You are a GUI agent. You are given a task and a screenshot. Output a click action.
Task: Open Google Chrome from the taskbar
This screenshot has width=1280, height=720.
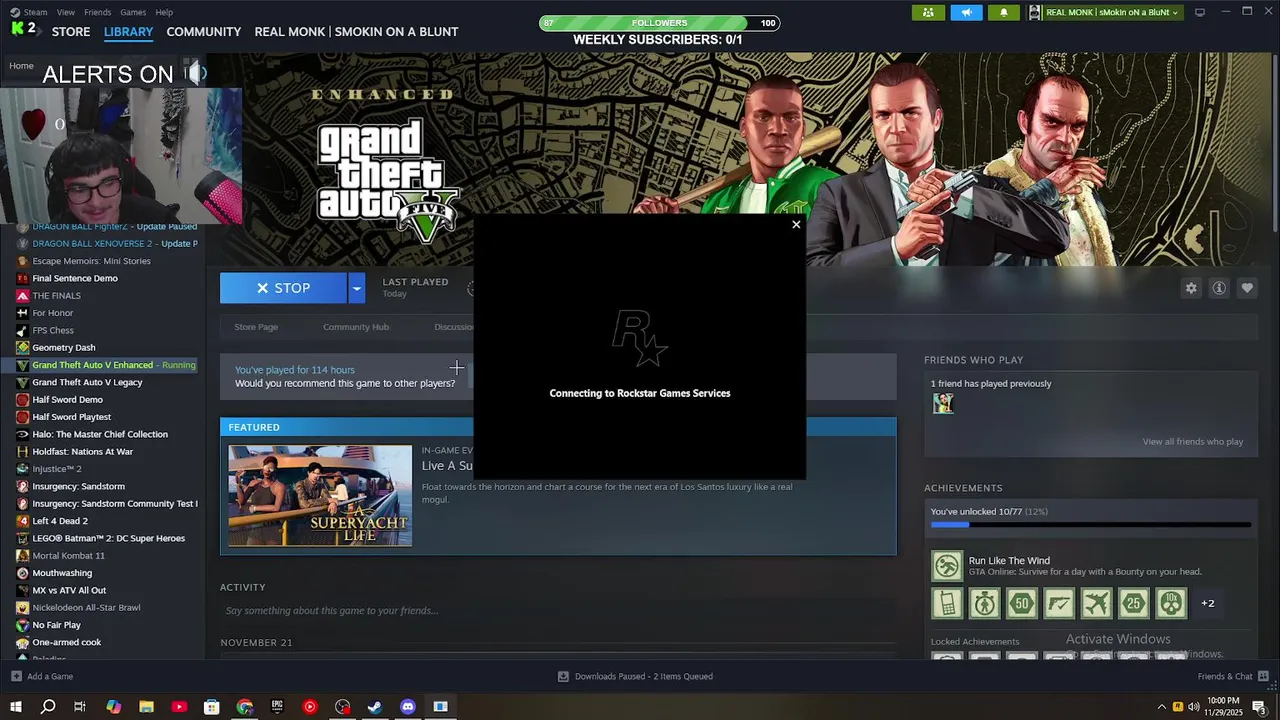(x=245, y=707)
